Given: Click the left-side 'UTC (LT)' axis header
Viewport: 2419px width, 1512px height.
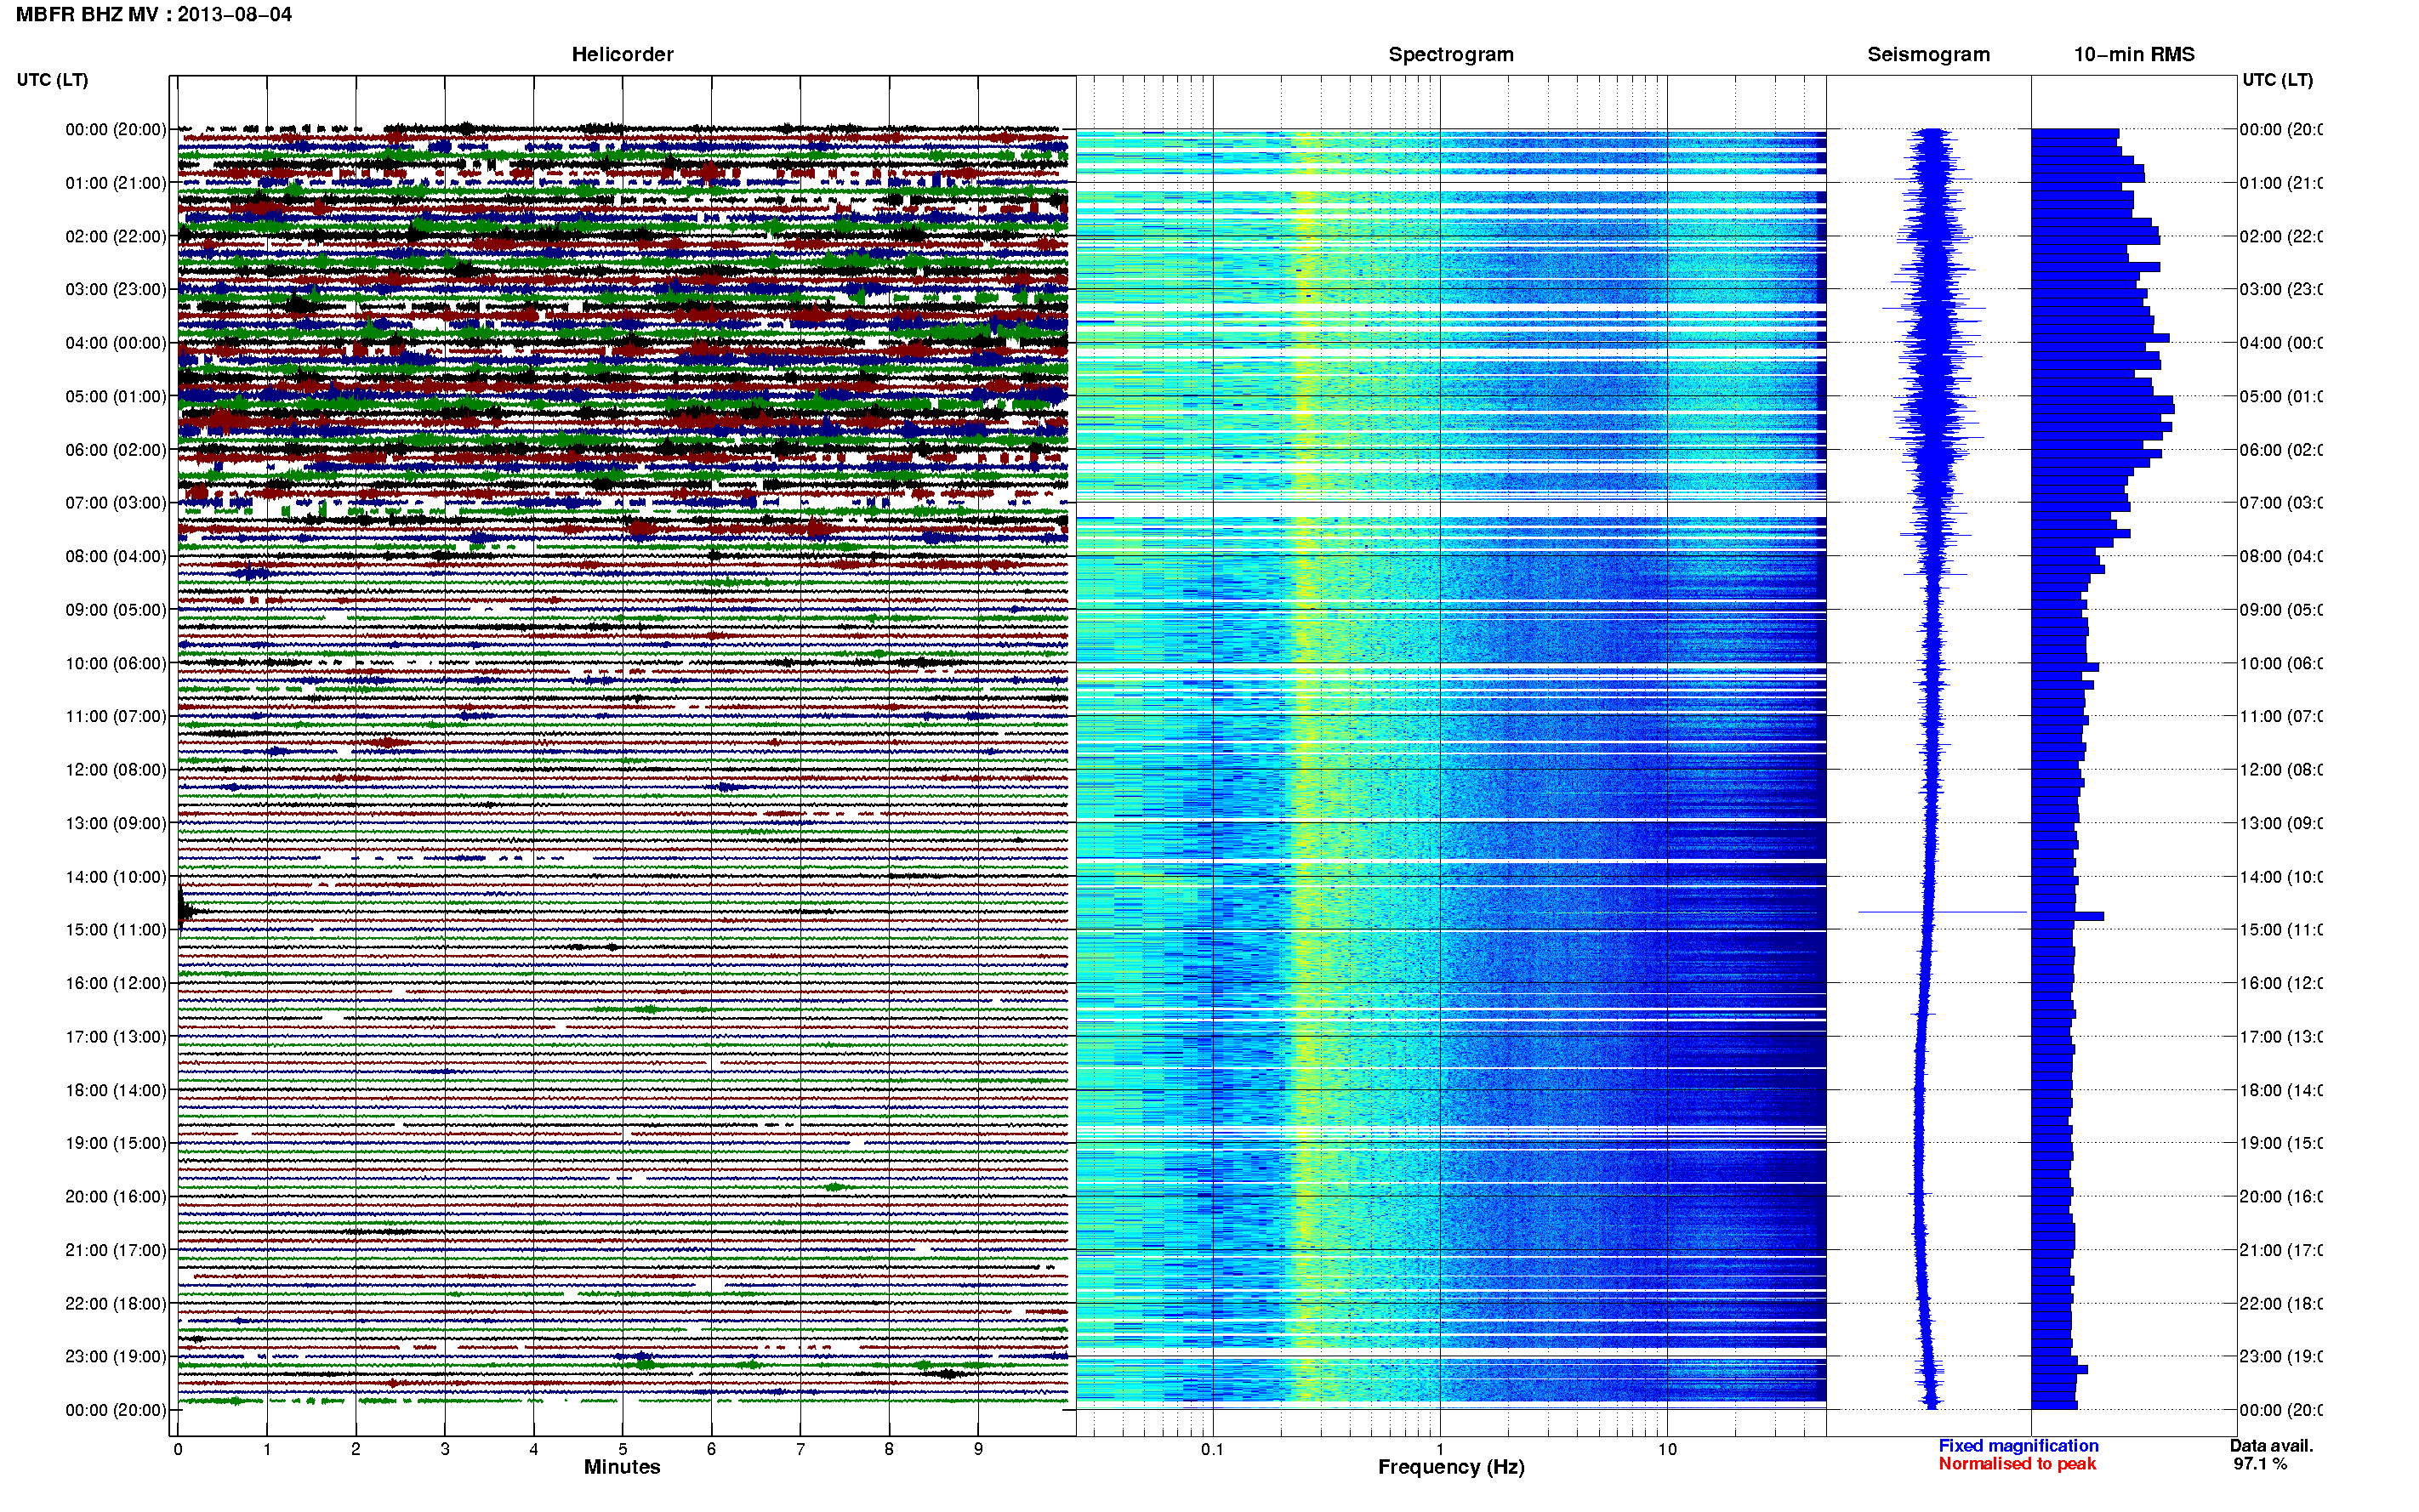Looking at the screenshot, I should pyautogui.click(x=52, y=80).
